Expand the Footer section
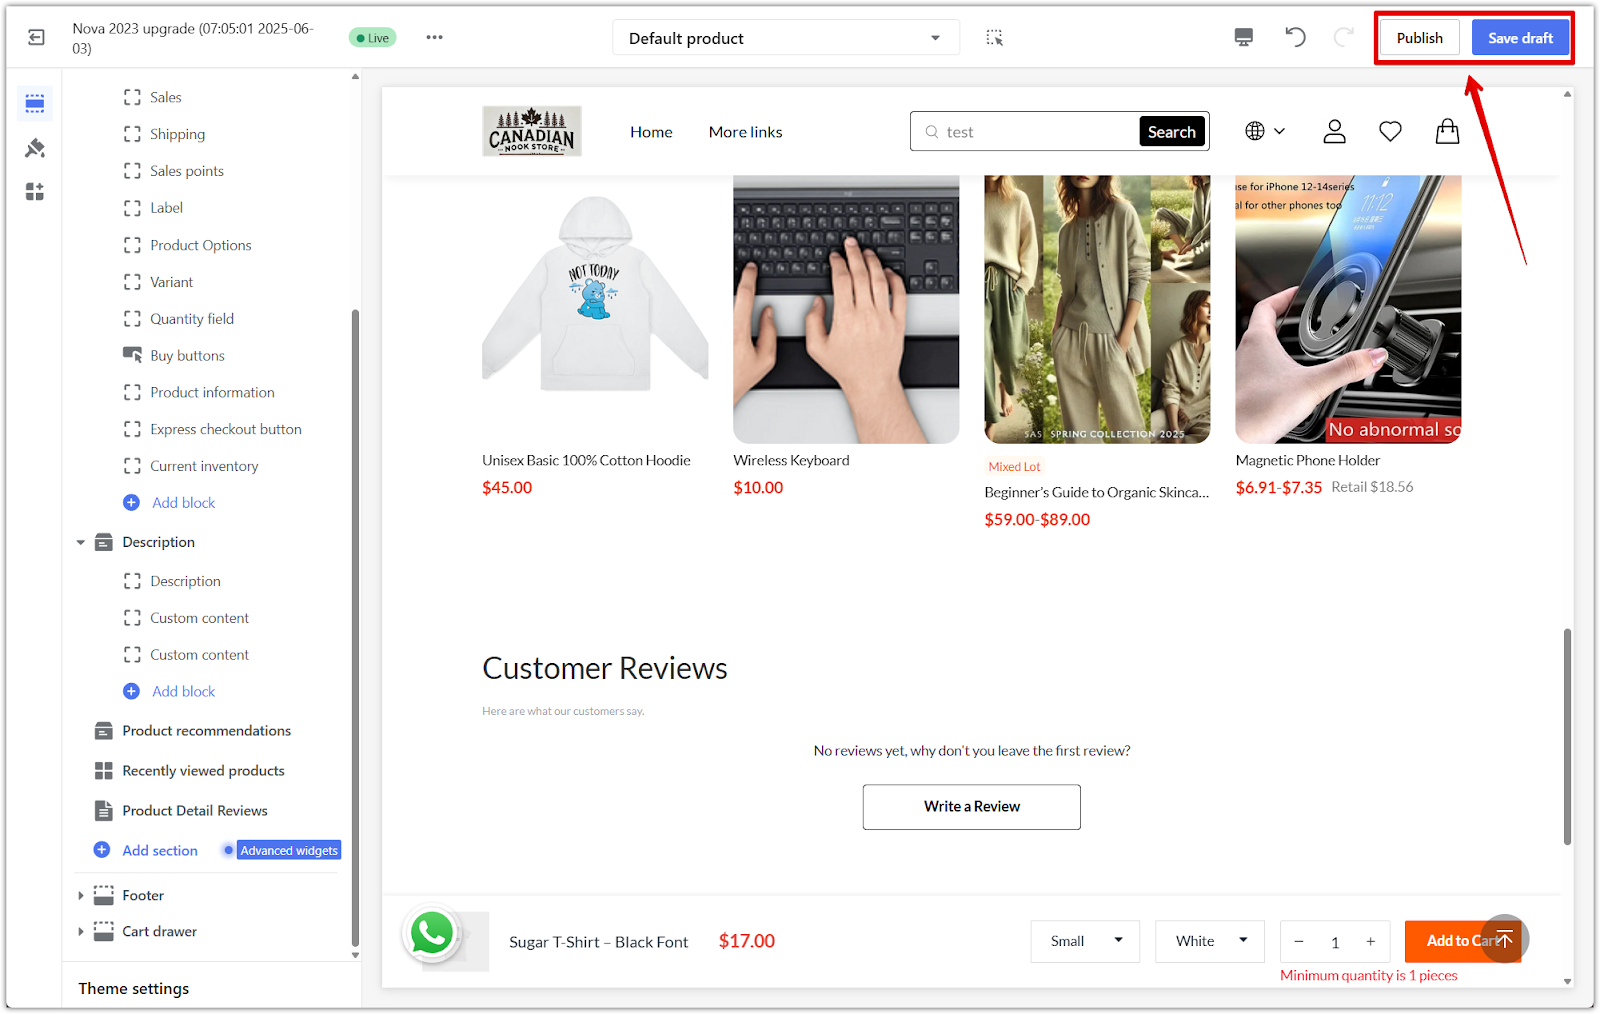 (x=81, y=895)
